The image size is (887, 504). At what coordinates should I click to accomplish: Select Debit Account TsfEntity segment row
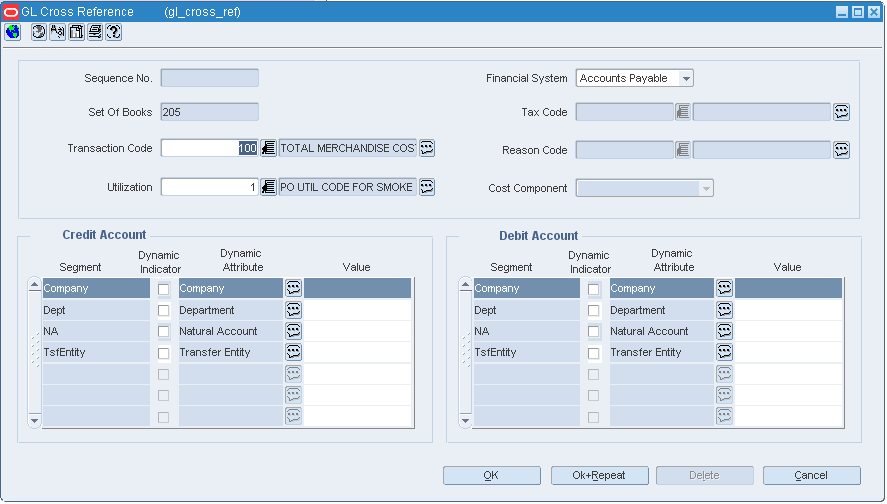coord(527,352)
